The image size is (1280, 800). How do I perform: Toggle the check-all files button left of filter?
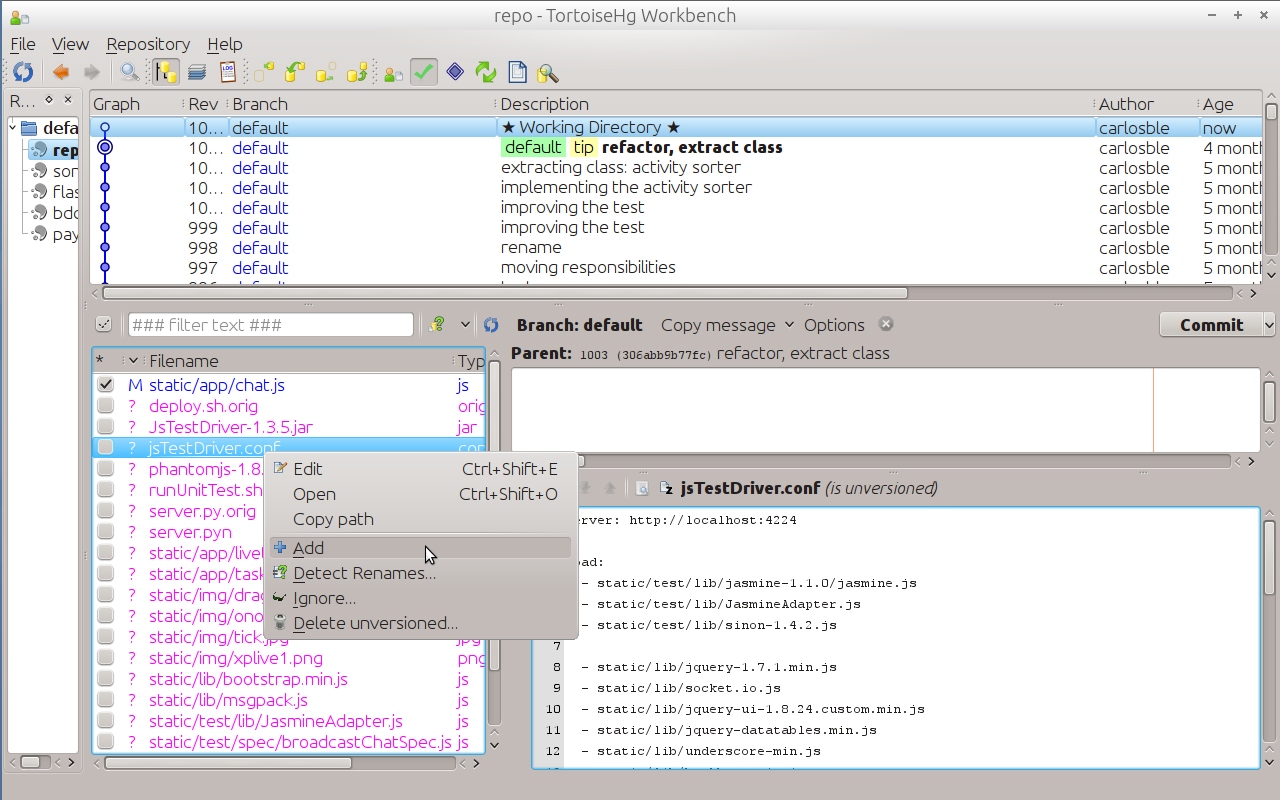click(103, 324)
